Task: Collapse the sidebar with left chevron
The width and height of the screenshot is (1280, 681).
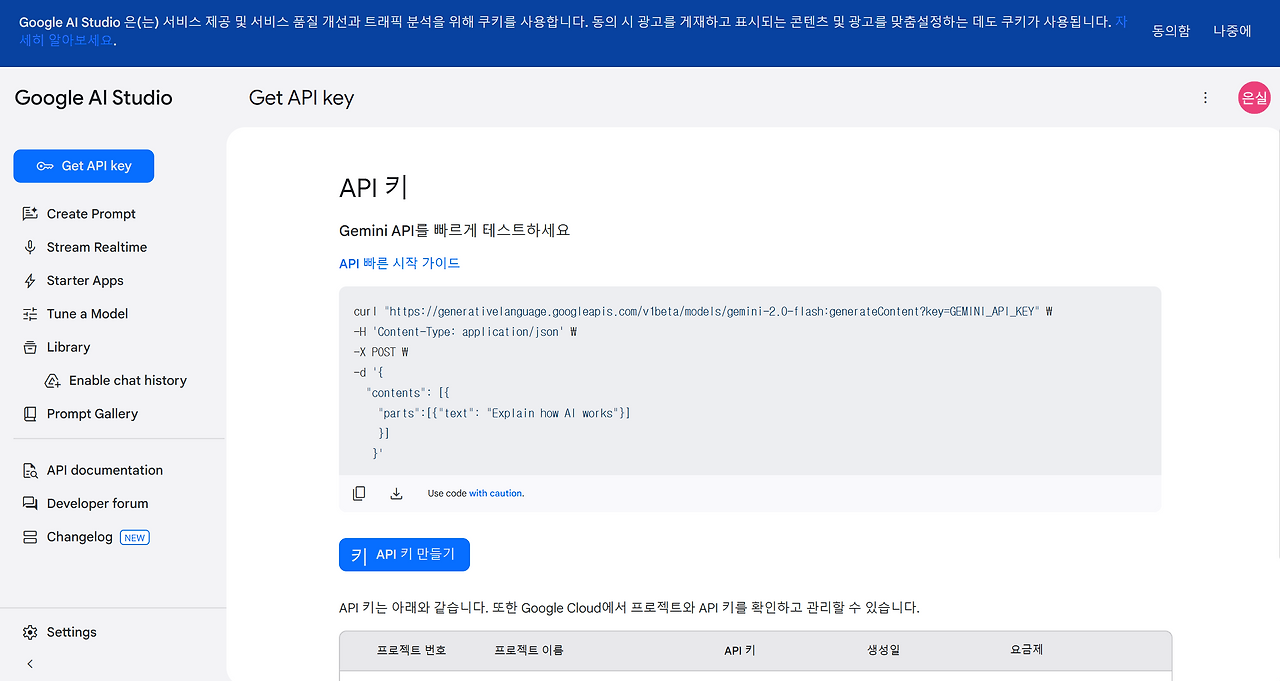Action: pyautogui.click(x=30, y=663)
